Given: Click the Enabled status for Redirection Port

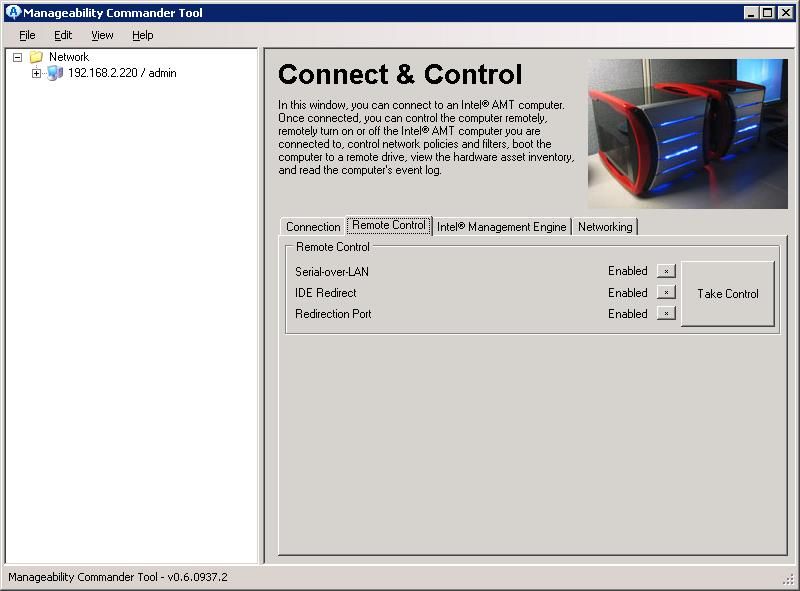Looking at the screenshot, I should pos(628,314).
